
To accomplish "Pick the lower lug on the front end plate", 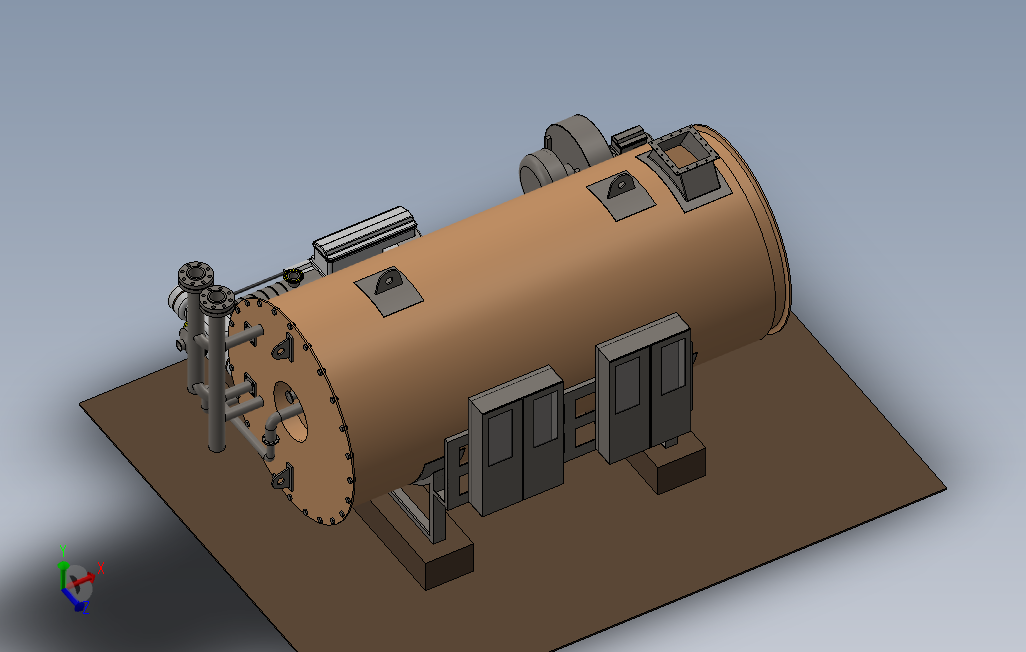I will (x=283, y=479).
